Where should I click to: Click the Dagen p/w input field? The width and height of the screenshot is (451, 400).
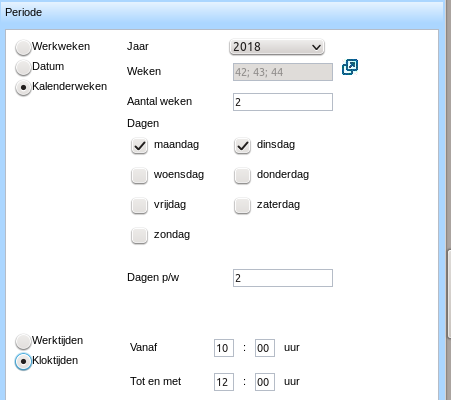coord(283,278)
